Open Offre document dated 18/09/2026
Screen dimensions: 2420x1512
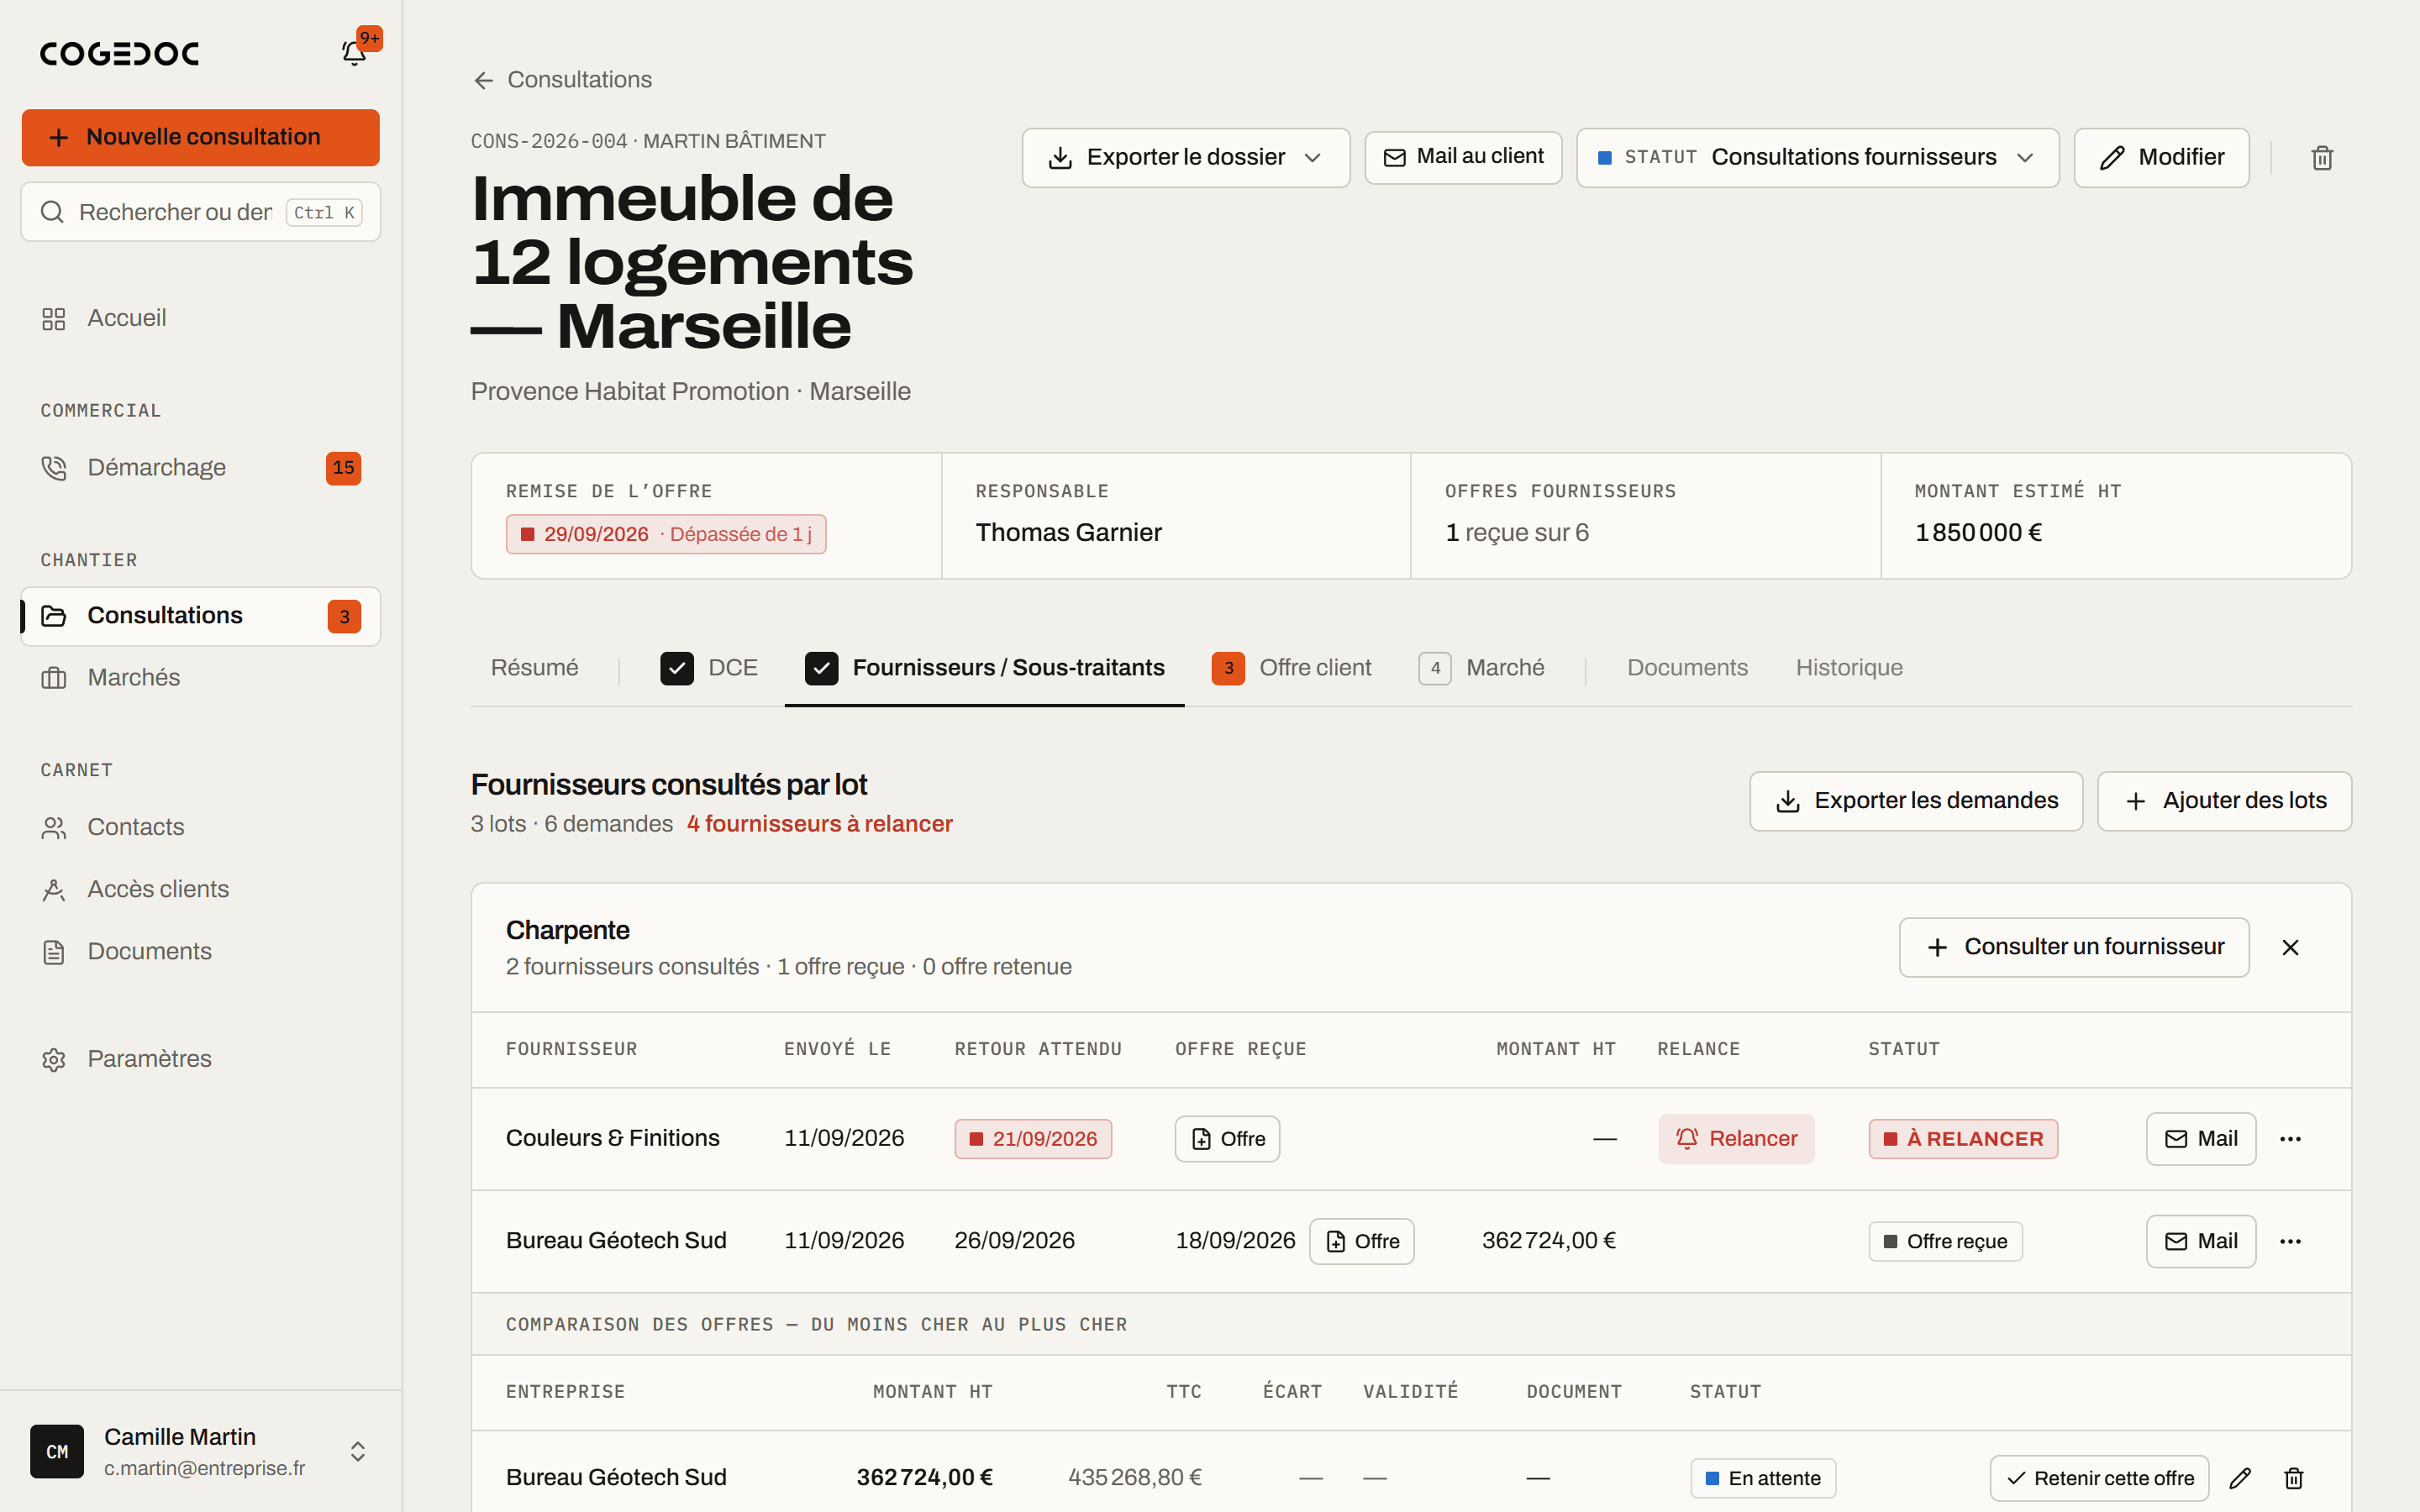click(1361, 1241)
